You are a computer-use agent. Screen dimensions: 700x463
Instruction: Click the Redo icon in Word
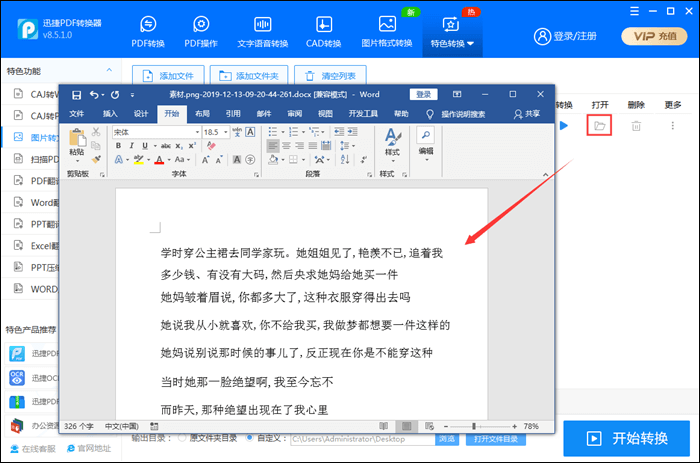pyautogui.click(x=115, y=95)
